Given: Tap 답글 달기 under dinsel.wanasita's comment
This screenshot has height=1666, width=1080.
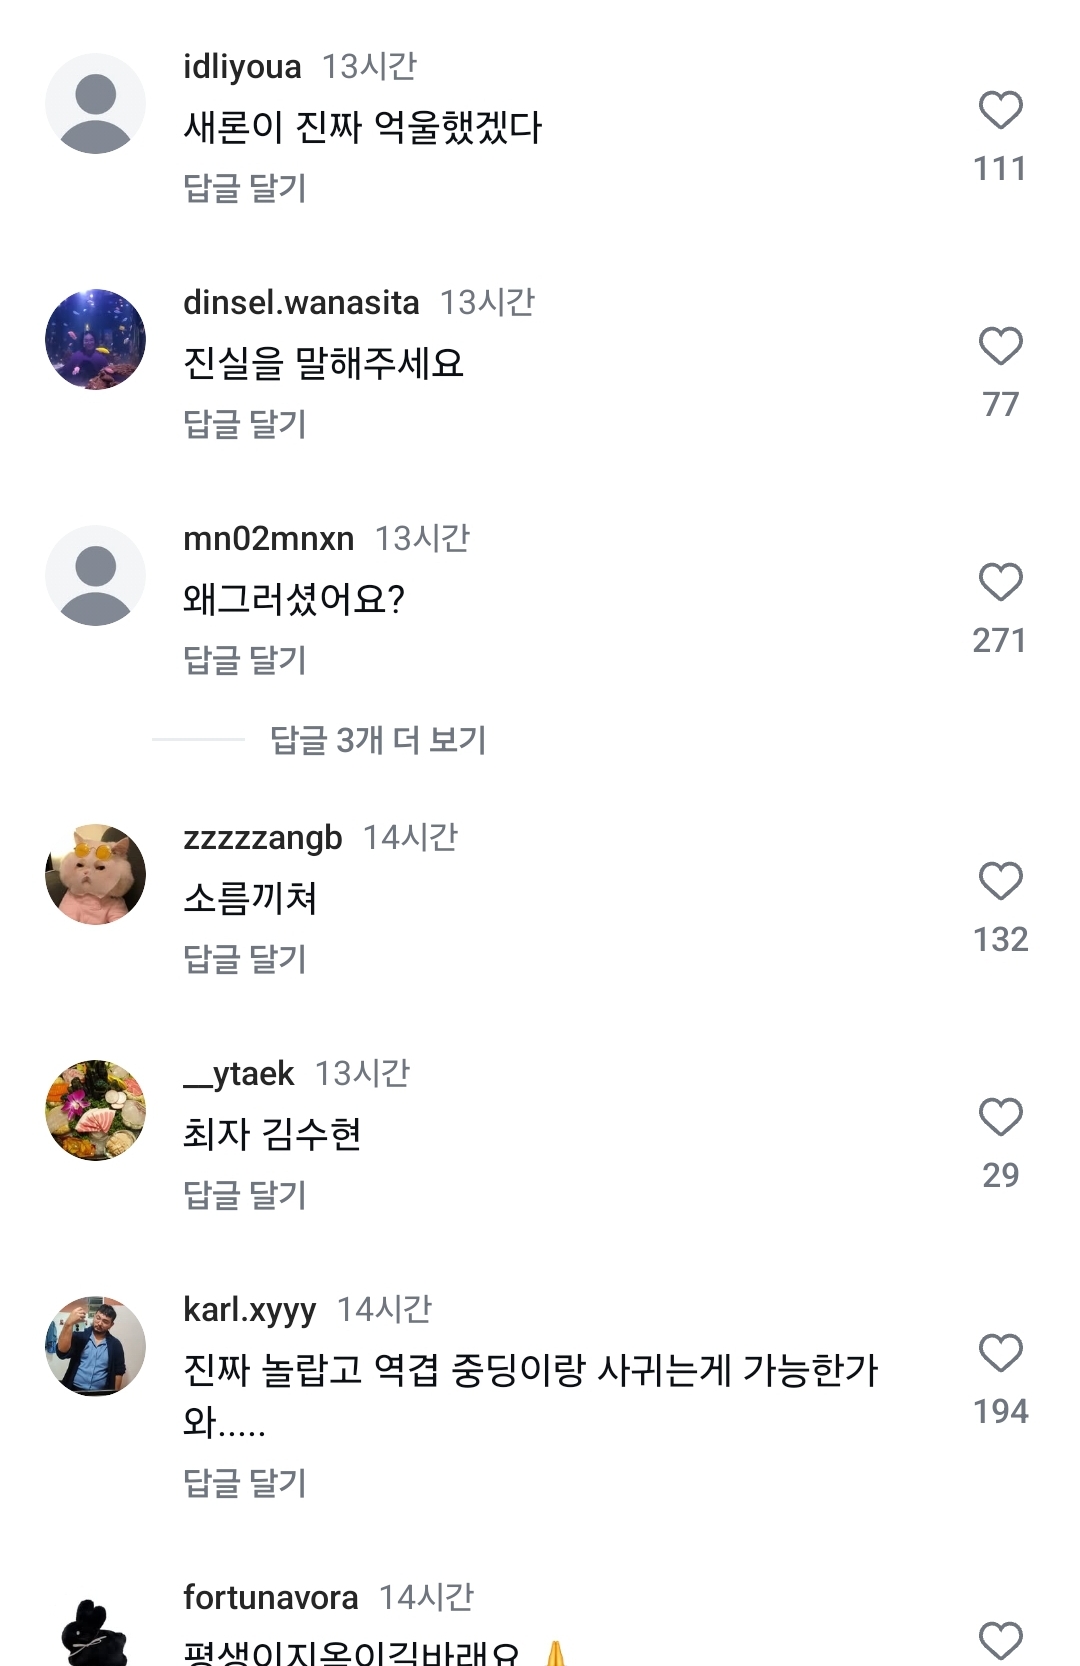Looking at the screenshot, I should (244, 424).
